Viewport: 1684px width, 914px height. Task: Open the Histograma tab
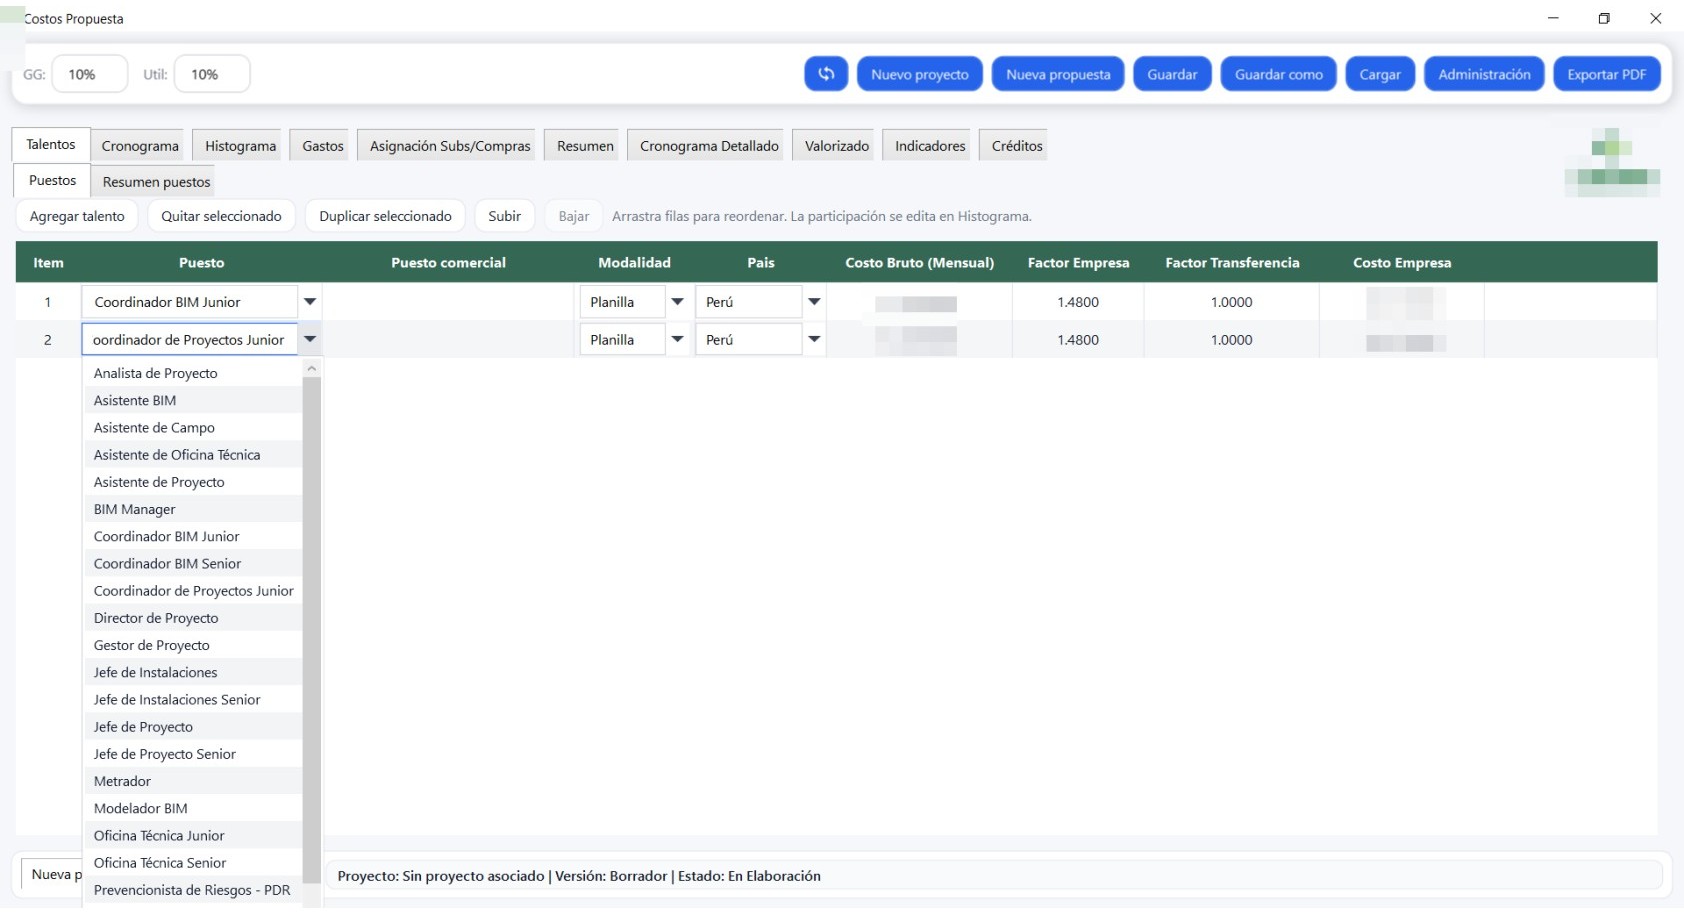click(x=238, y=144)
